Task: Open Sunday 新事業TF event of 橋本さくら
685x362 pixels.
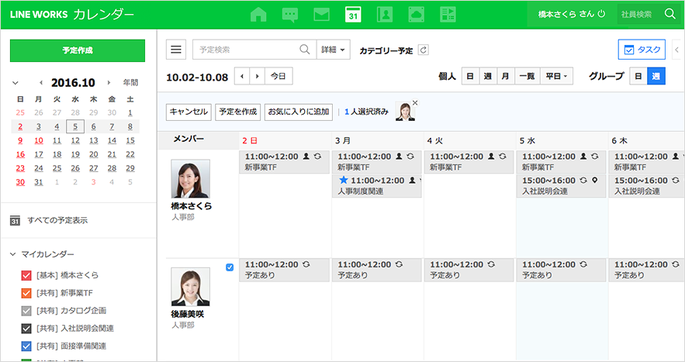Action: coord(284,162)
